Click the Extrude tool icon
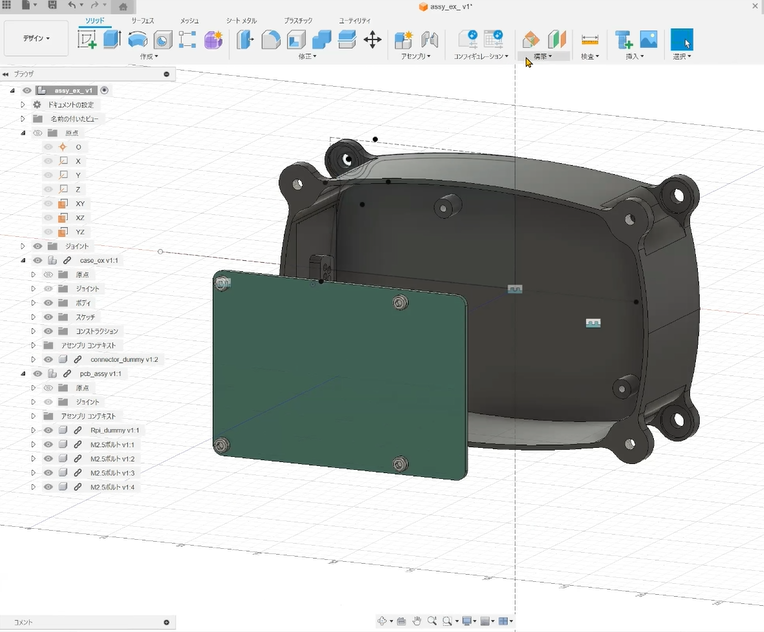 pos(112,40)
